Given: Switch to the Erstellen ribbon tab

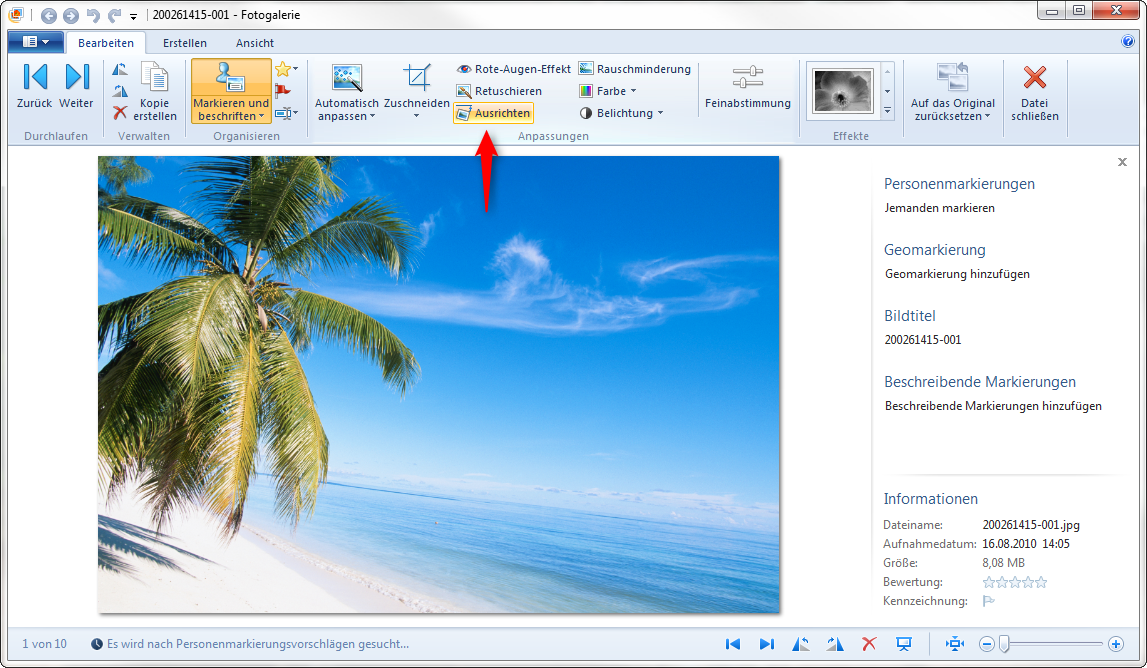Looking at the screenshot, I should coord(185,43).
